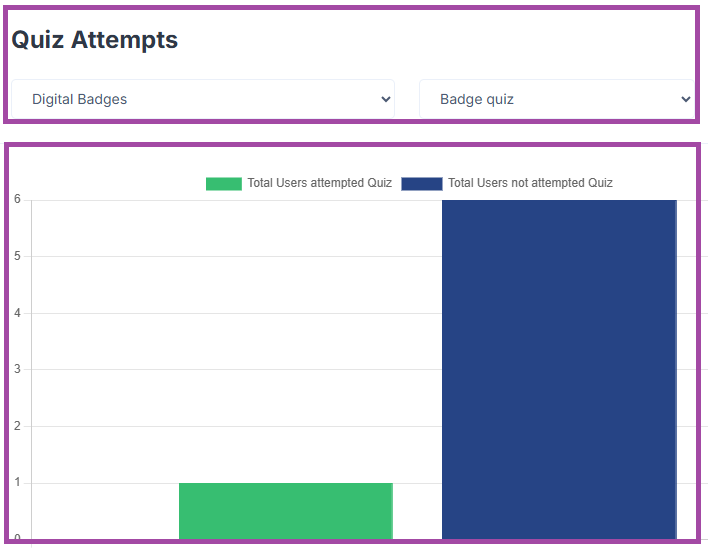The height and width of the screenshot is (557, 708).
Task: Select the green attempted users bar
Action: point(285,511)
